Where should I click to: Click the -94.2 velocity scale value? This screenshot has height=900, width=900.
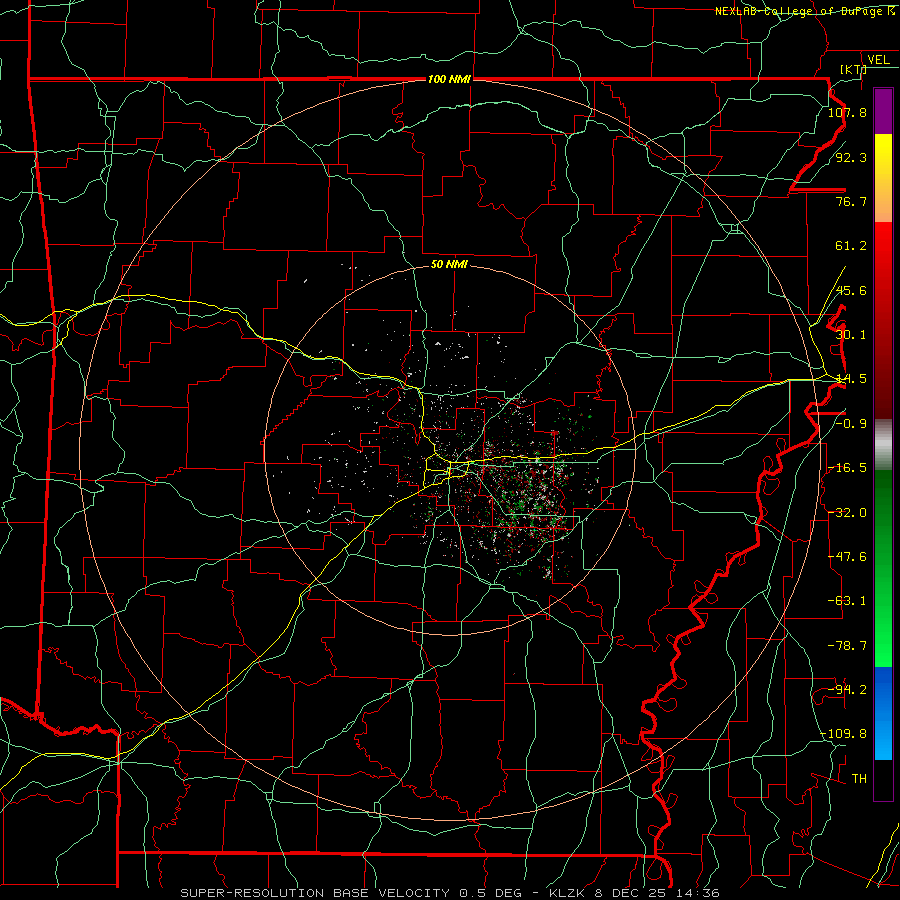[x=847, y=690]
